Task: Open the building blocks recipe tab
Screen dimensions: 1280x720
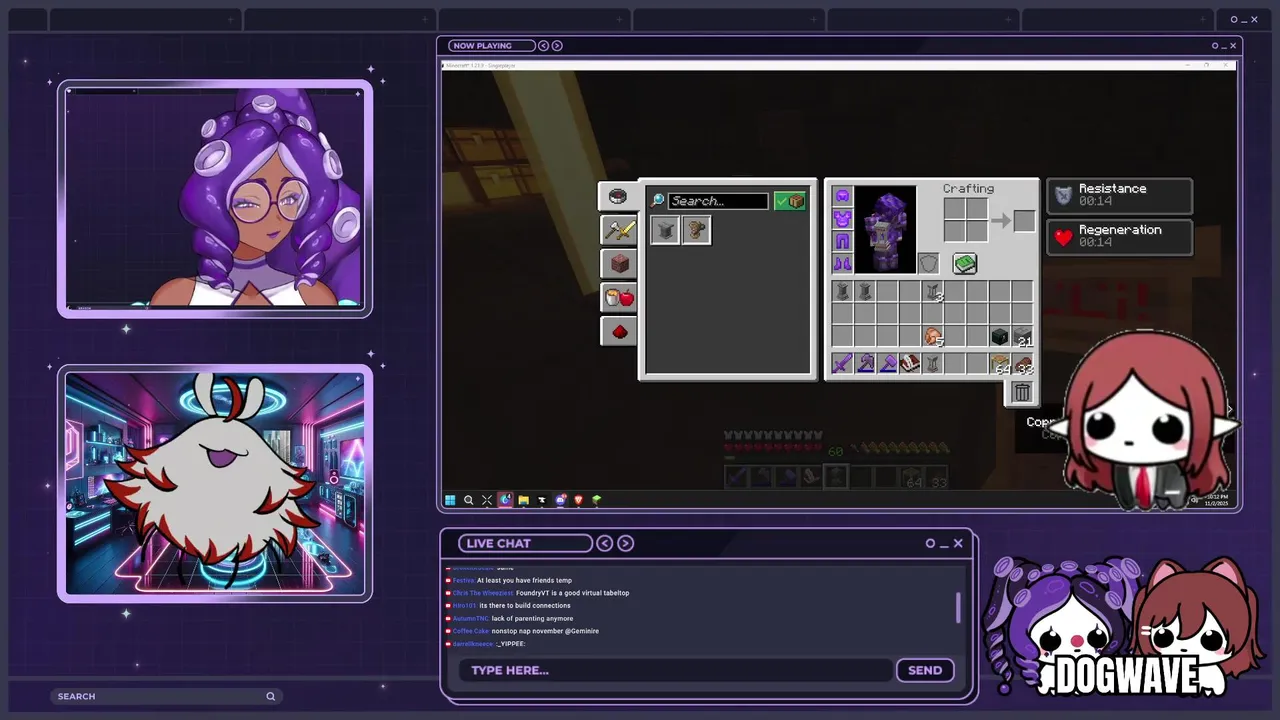Action: (619, 264)
